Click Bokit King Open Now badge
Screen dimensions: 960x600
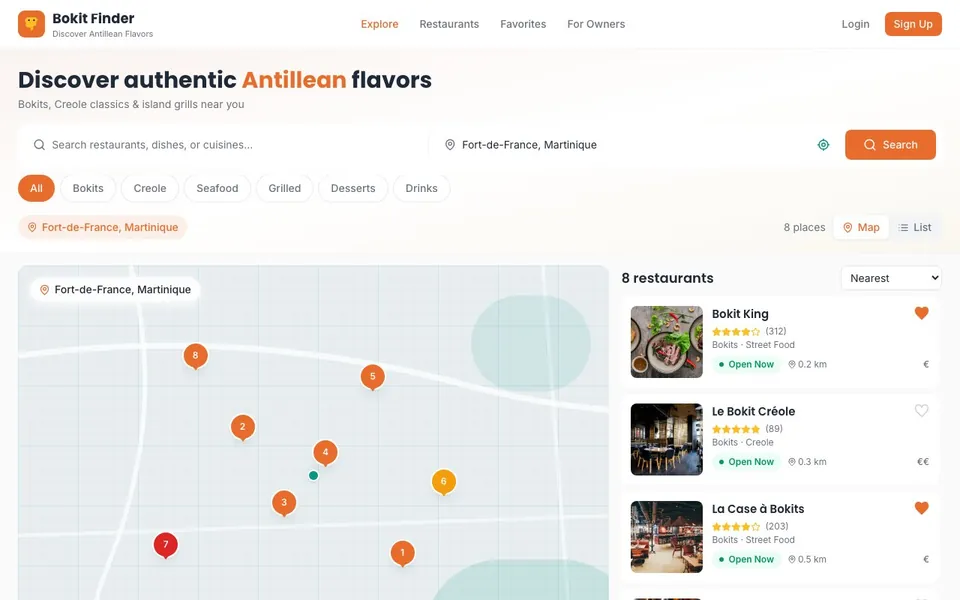pyautogui.click(x=746, y=364)
